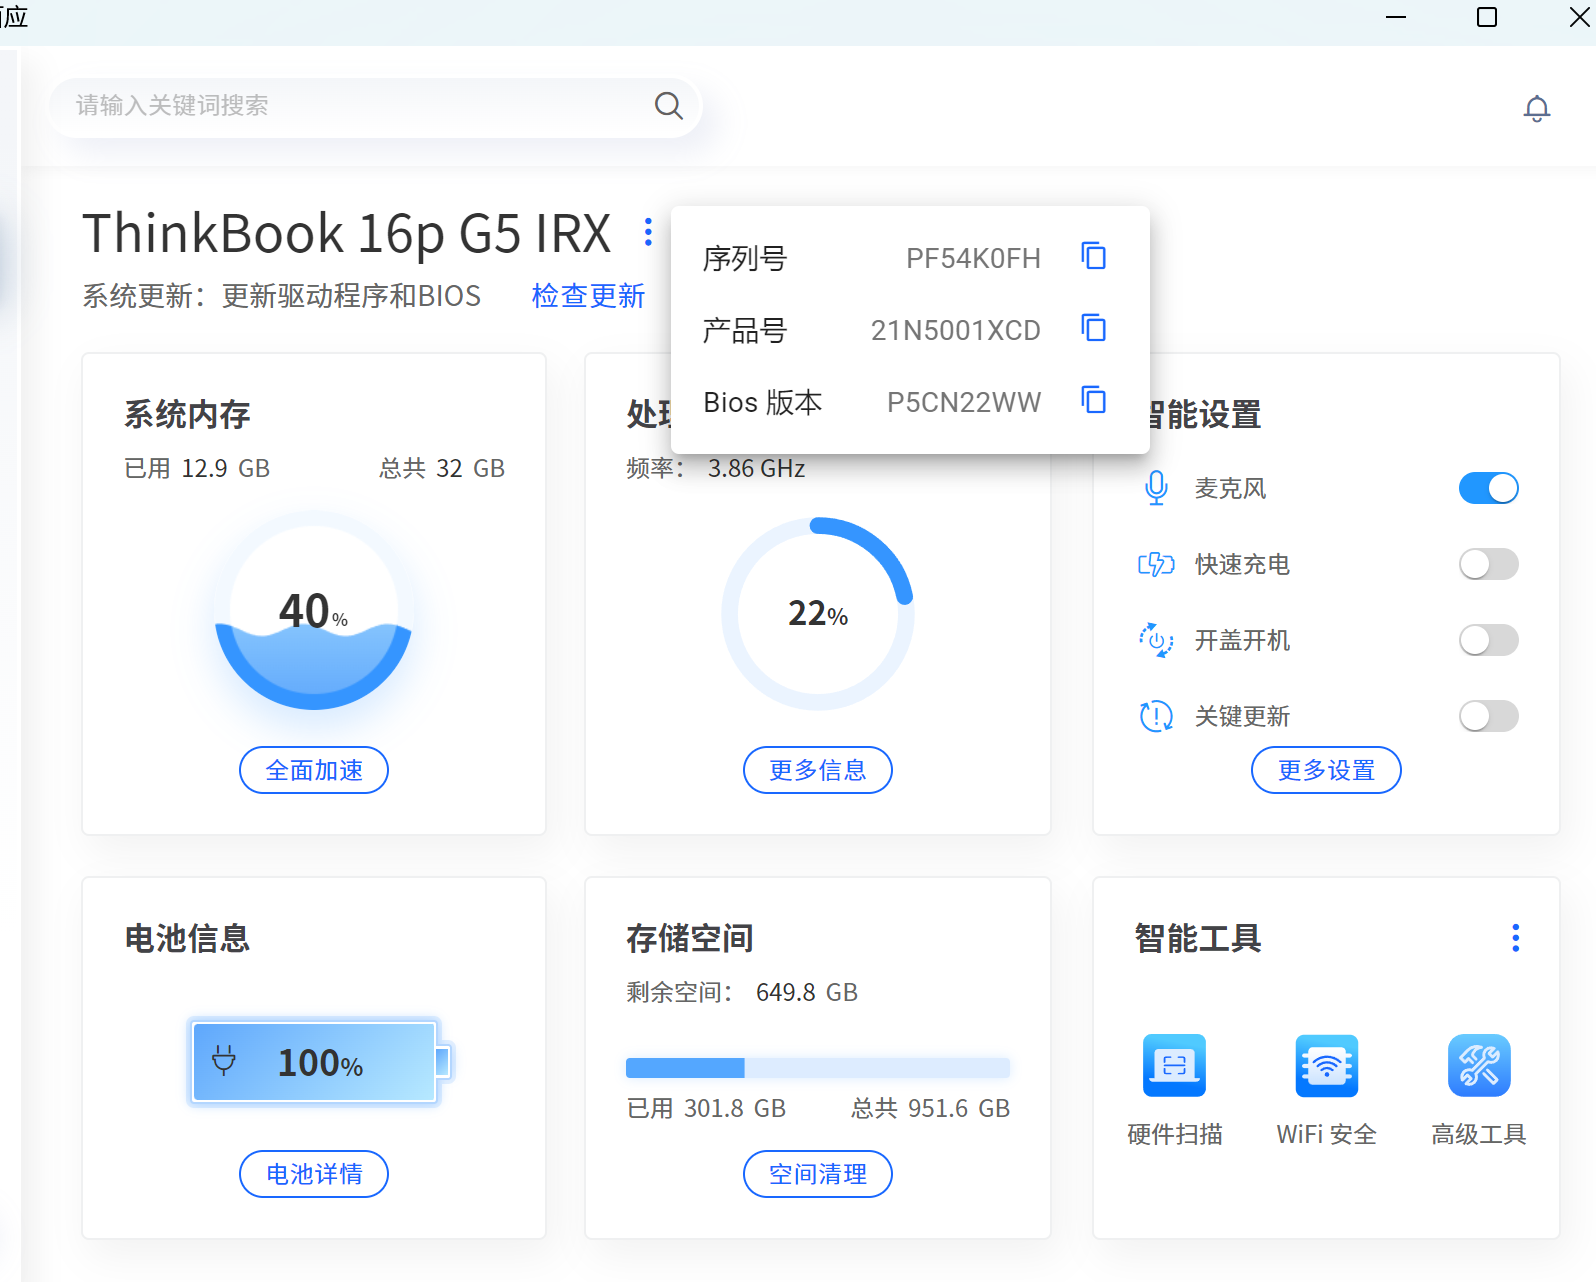Click the 开盖开机 power icon
The width and height of the screenshot is (1596, 1282).
tap(1156, 640)
